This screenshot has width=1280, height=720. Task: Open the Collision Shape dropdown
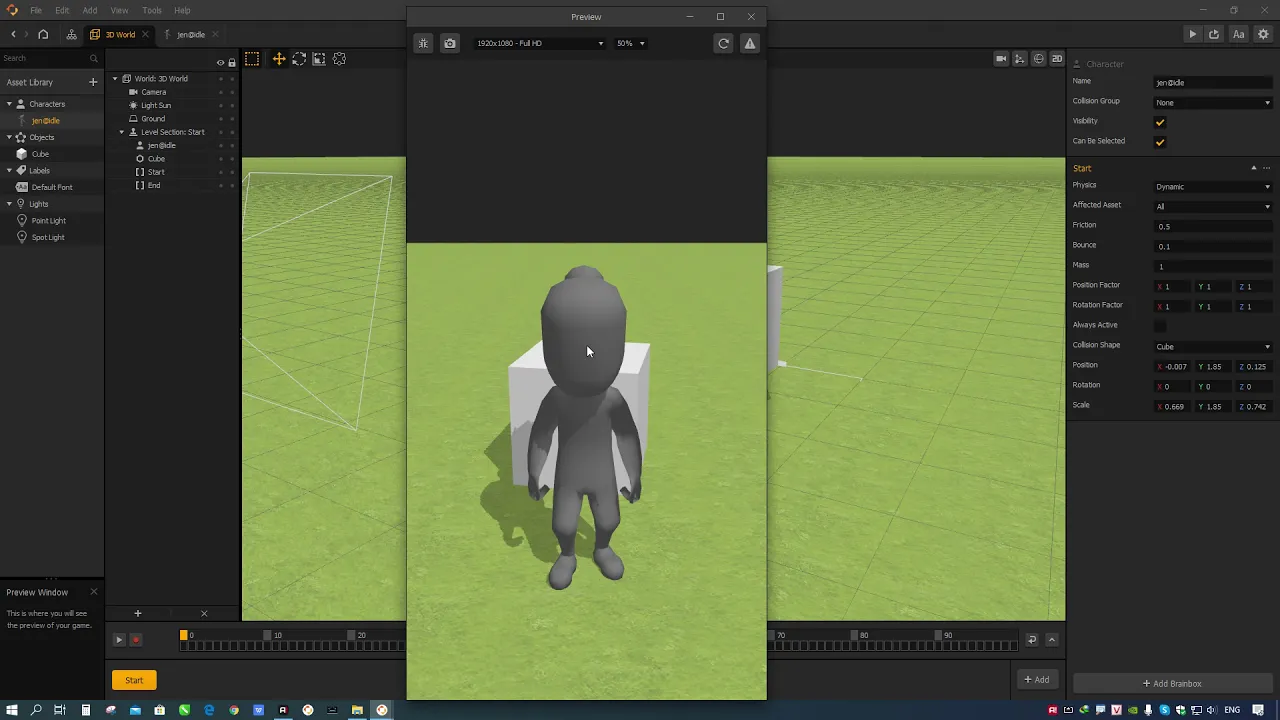click(1213, 346)
